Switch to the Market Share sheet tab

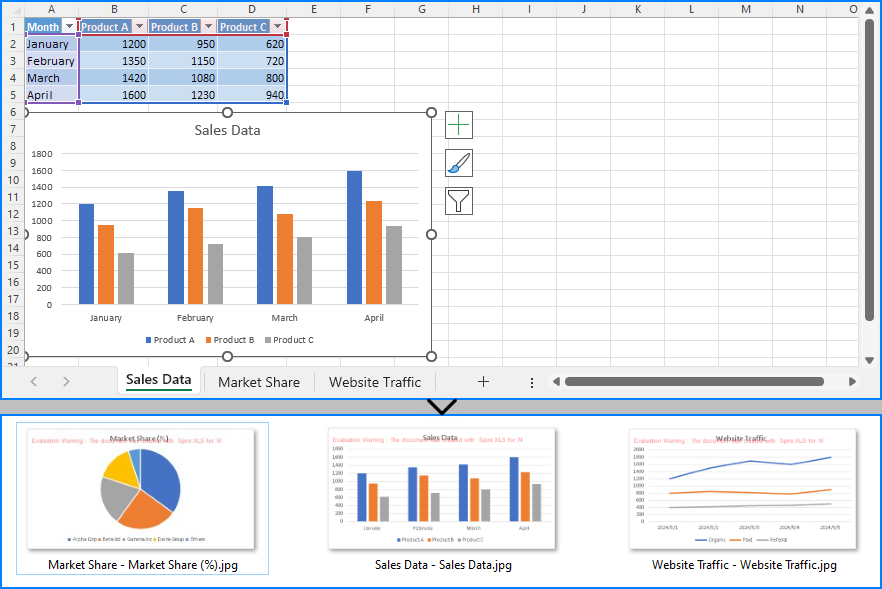(258, 381)
